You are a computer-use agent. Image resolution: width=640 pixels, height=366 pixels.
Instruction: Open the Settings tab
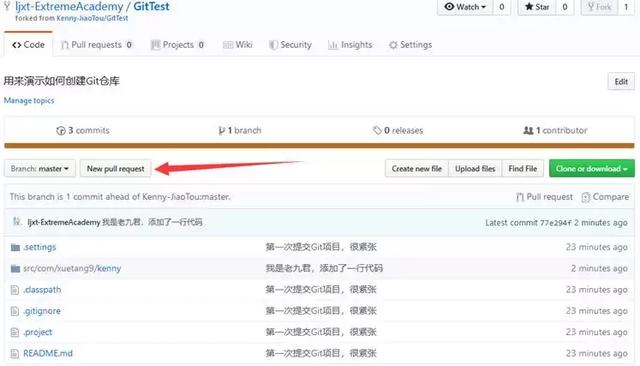(x=411, y=45)
